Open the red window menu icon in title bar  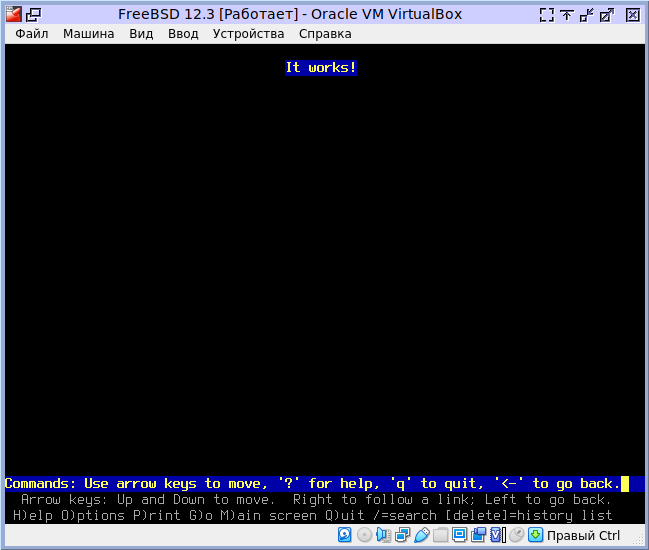point(14,14)
